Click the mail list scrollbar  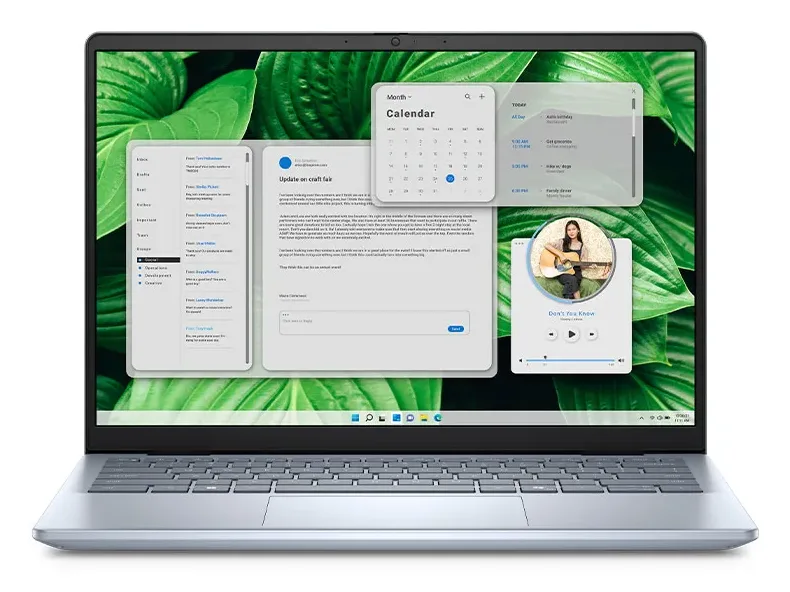[x=247, y=258]
